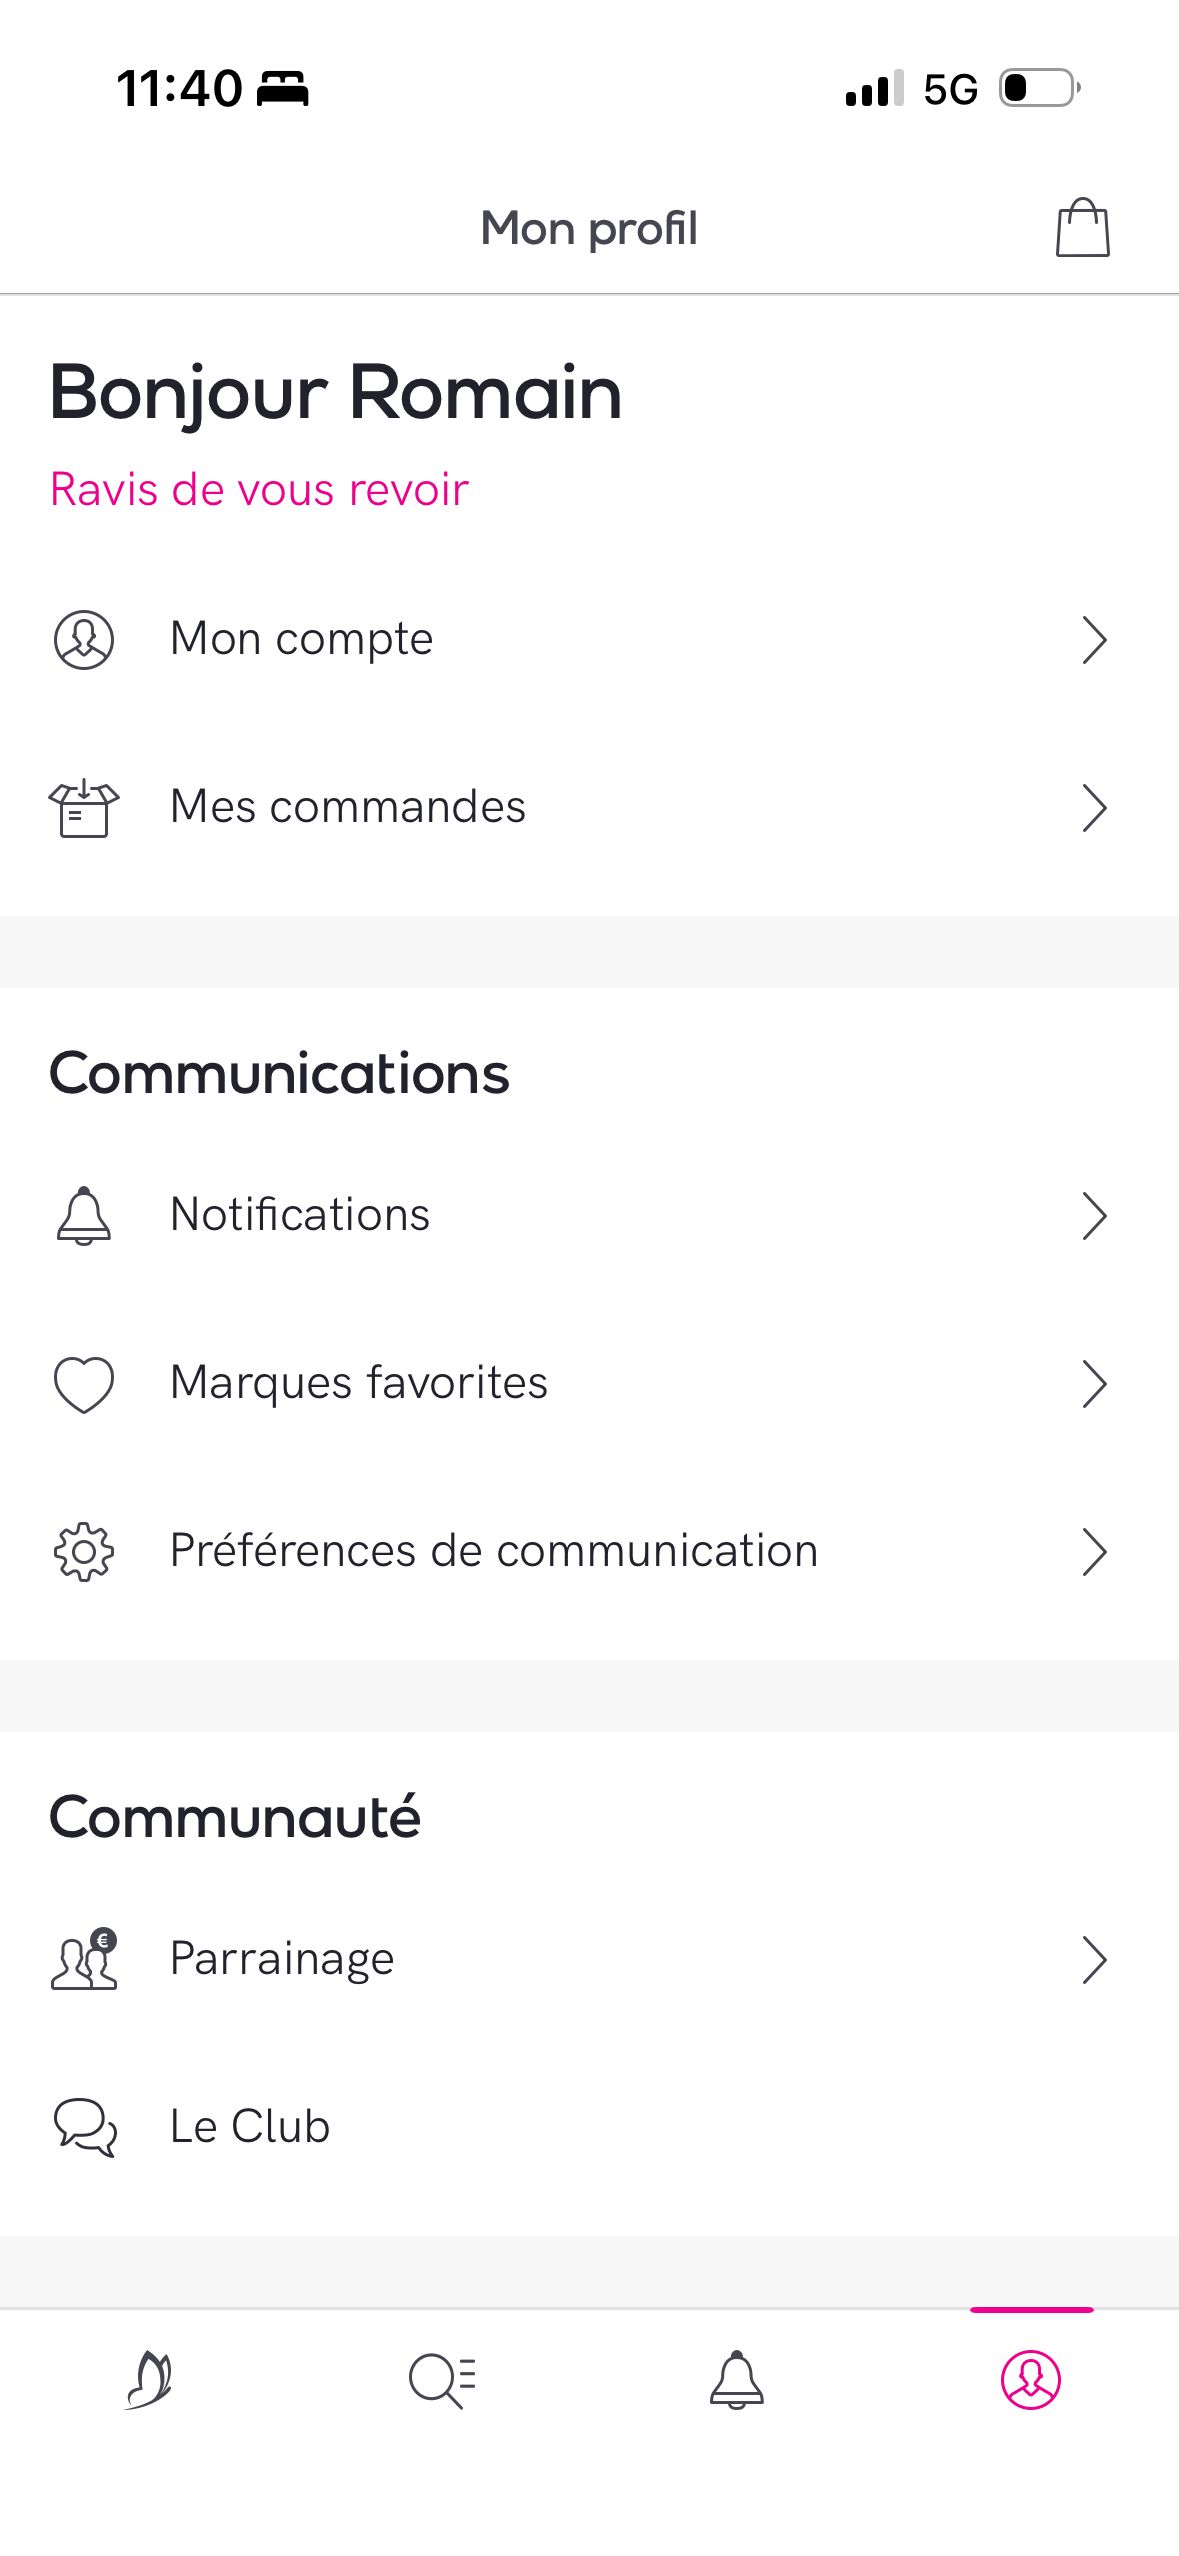Open the search tab in bottom bar
This screenshot has height=2556, width=1179.
tap(443, 2380)
